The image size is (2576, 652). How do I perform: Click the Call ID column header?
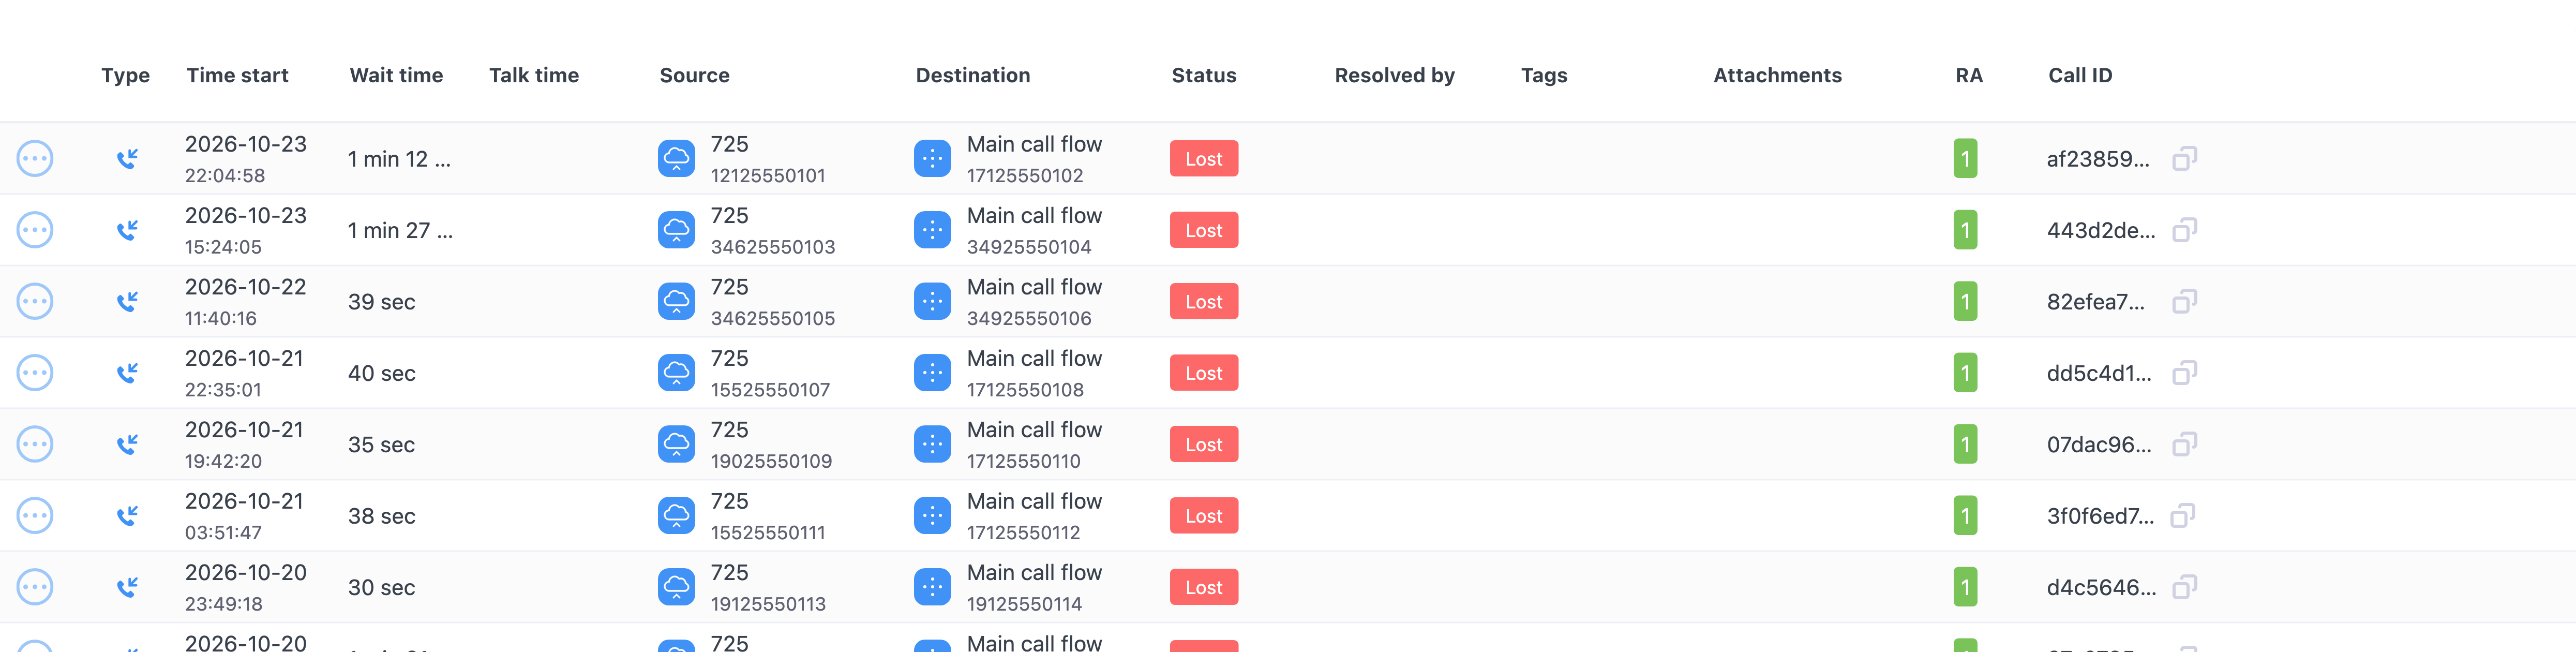tap(2080, 75)
